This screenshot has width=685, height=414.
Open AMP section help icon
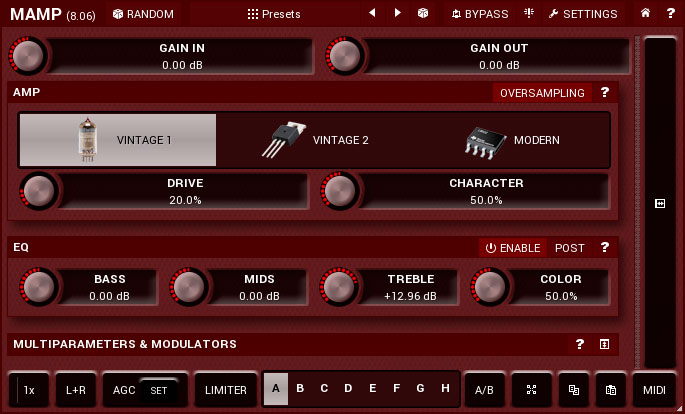(605, 93)
